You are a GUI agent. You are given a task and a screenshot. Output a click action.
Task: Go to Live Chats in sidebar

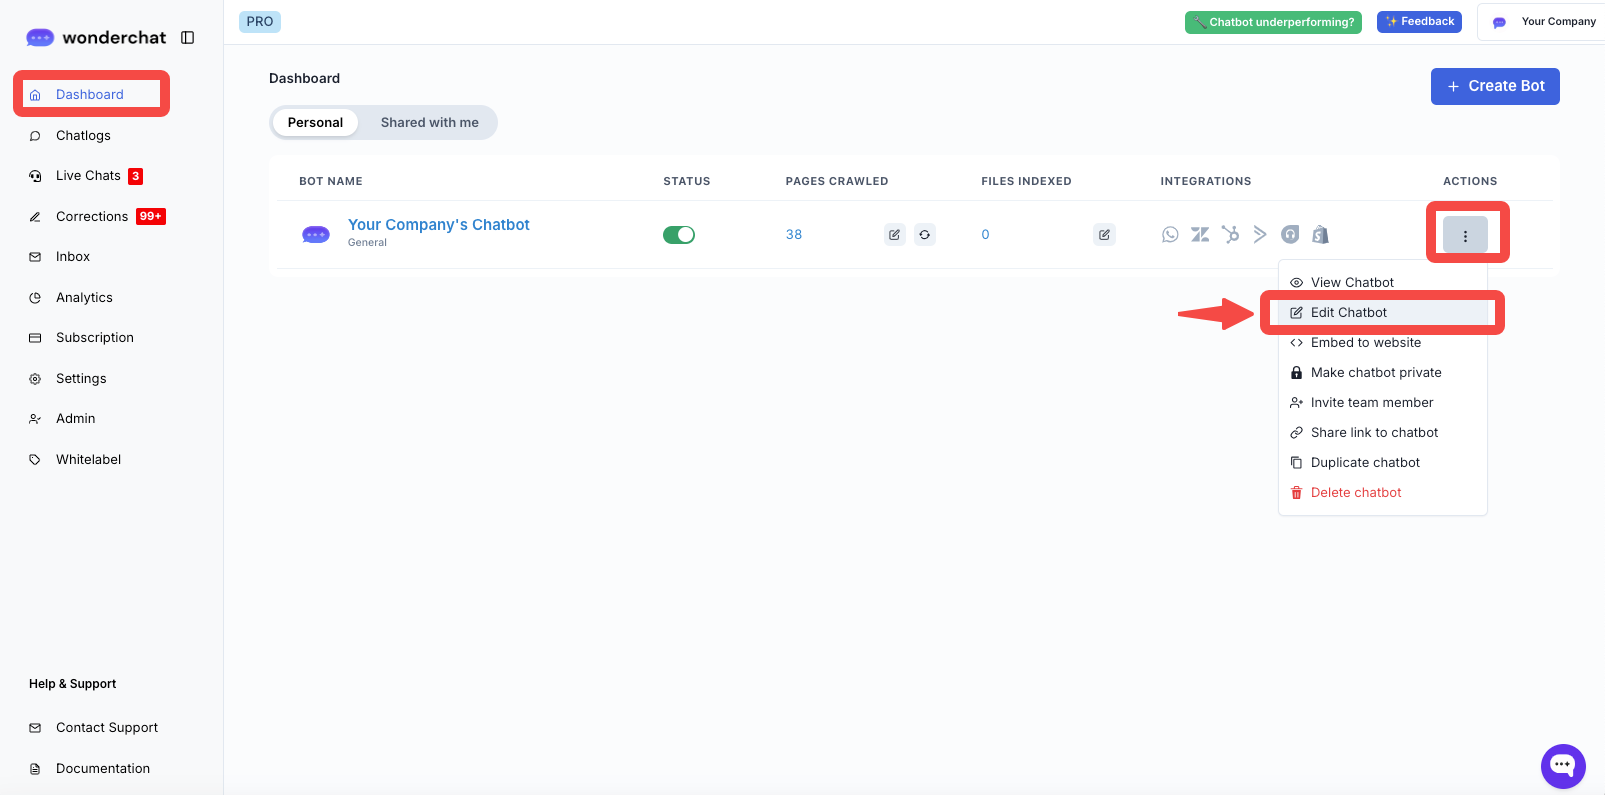(x=88, y=176)
